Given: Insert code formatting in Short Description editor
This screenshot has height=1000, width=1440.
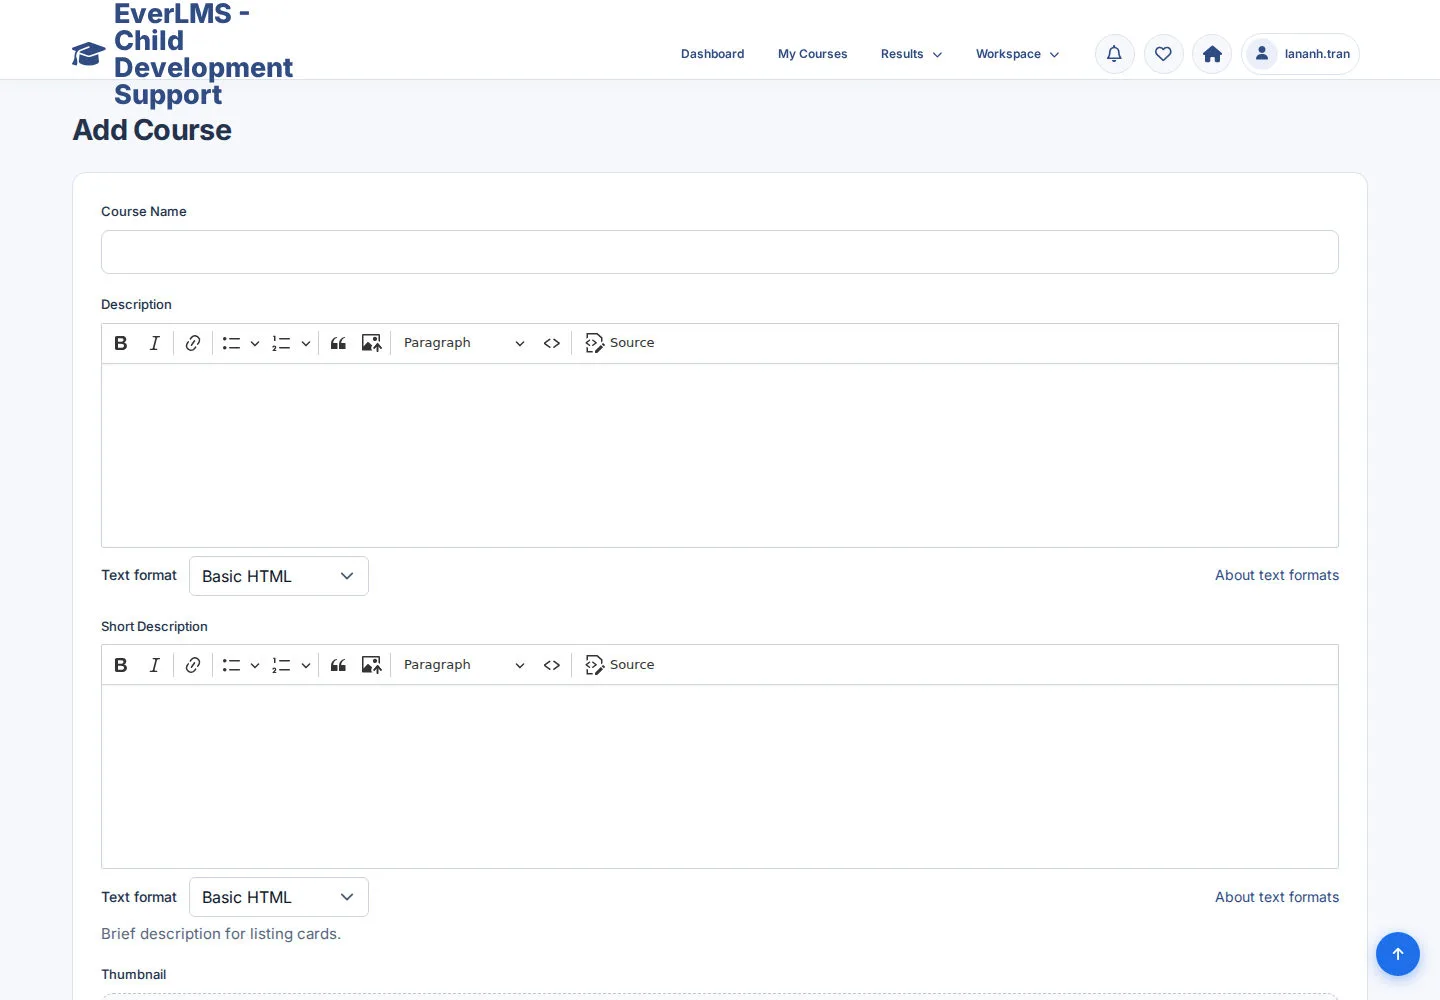Looking at the screenshot, I should (x=552, y=665).
